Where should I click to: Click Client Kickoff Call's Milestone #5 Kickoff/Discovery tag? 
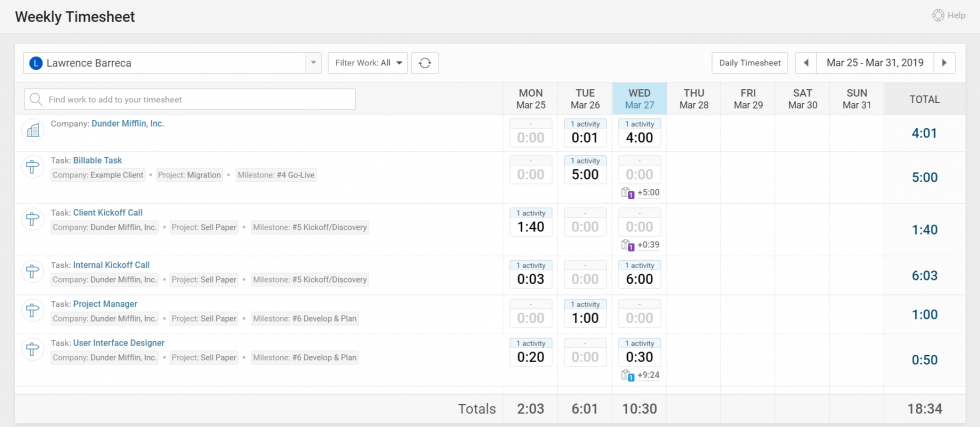(309, 228)
